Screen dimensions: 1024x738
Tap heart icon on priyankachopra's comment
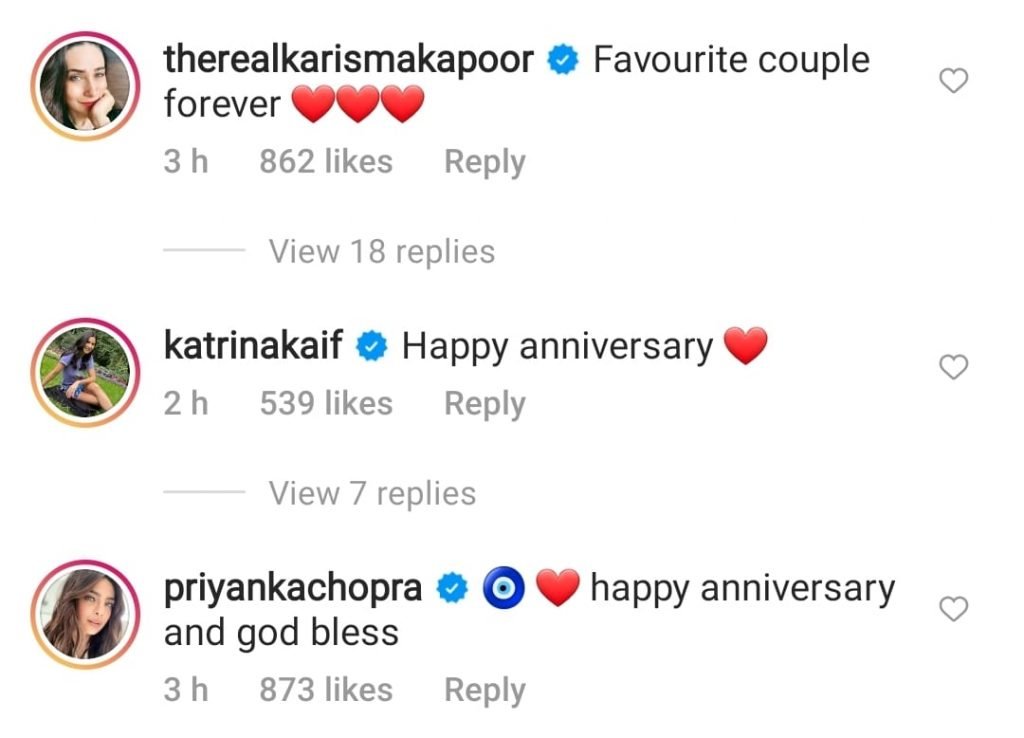pyautogui.click(x=953, y=609)
